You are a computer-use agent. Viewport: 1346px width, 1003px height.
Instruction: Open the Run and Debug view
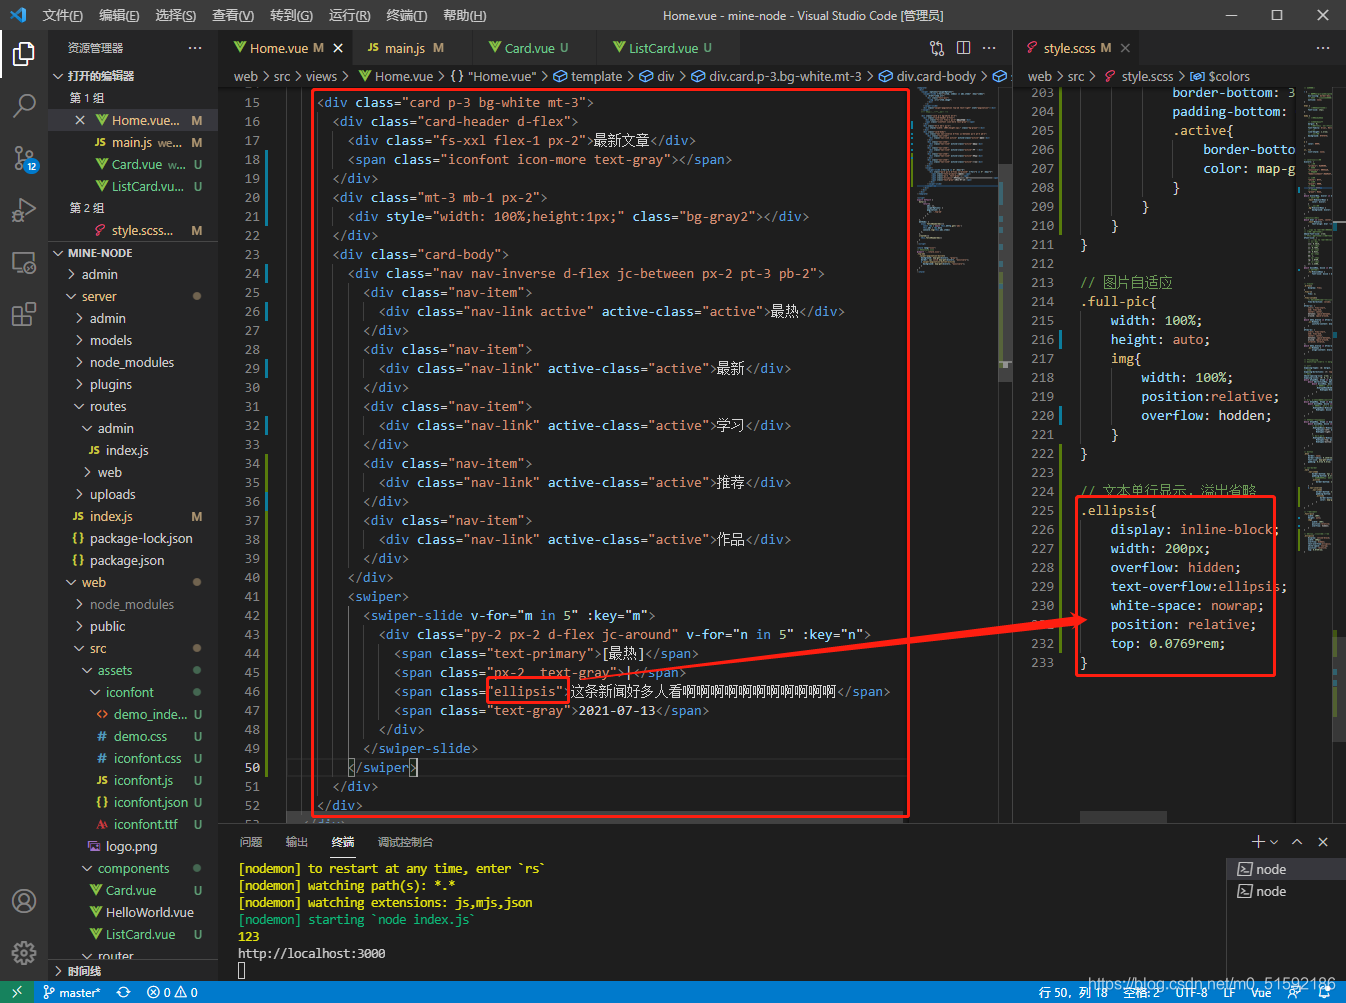tap(24, 210)
